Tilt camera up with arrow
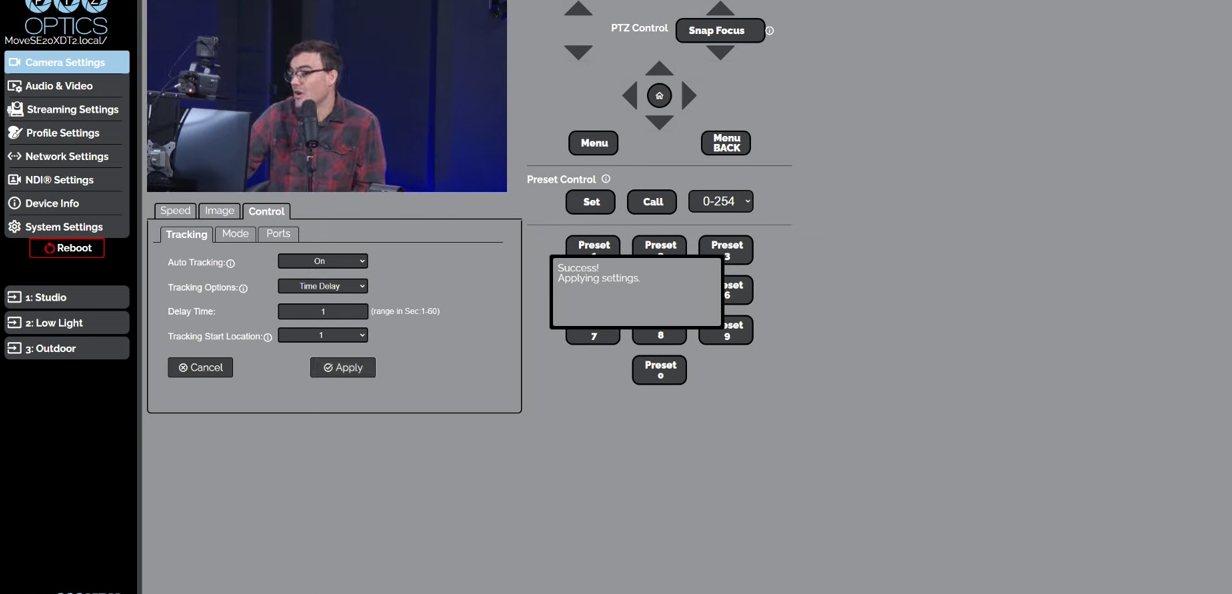The height and width of the screenshot is (594, 1232). pyautogui.click(x=659, y=69)
